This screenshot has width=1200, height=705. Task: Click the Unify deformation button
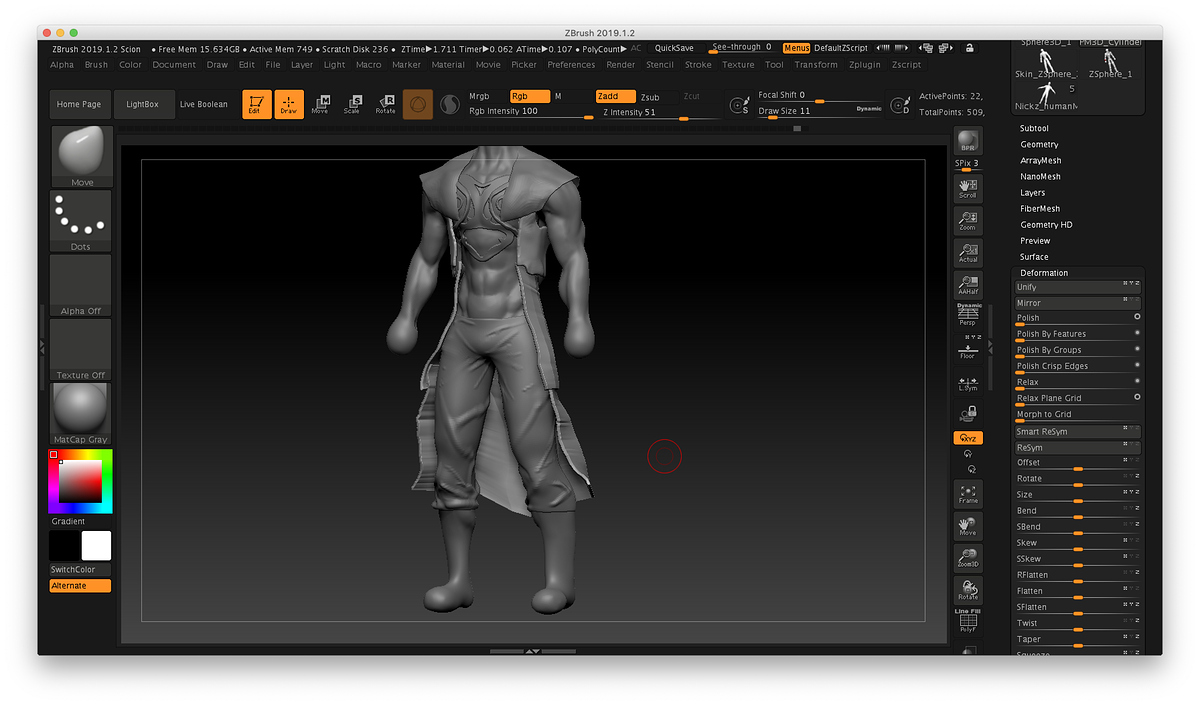(1078, 287)
